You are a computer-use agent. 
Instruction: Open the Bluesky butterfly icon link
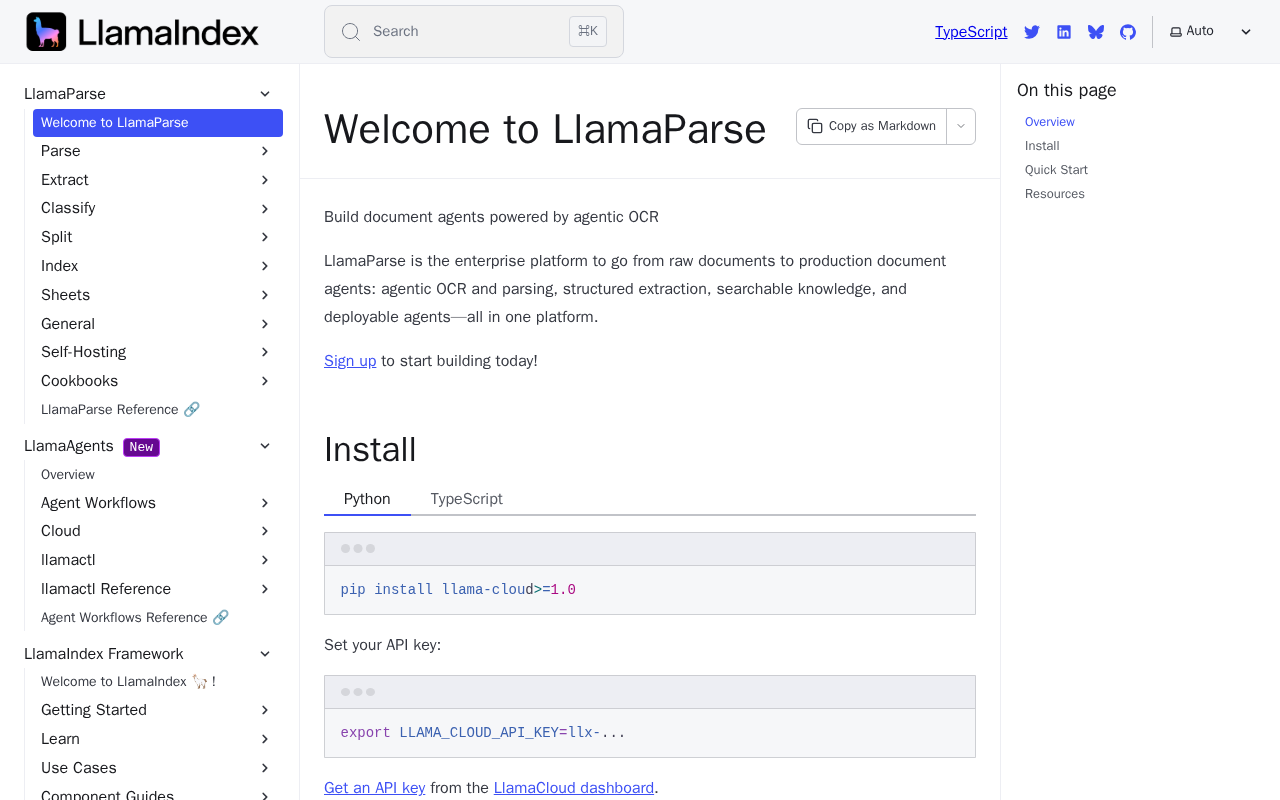(x=1096, y=32)
